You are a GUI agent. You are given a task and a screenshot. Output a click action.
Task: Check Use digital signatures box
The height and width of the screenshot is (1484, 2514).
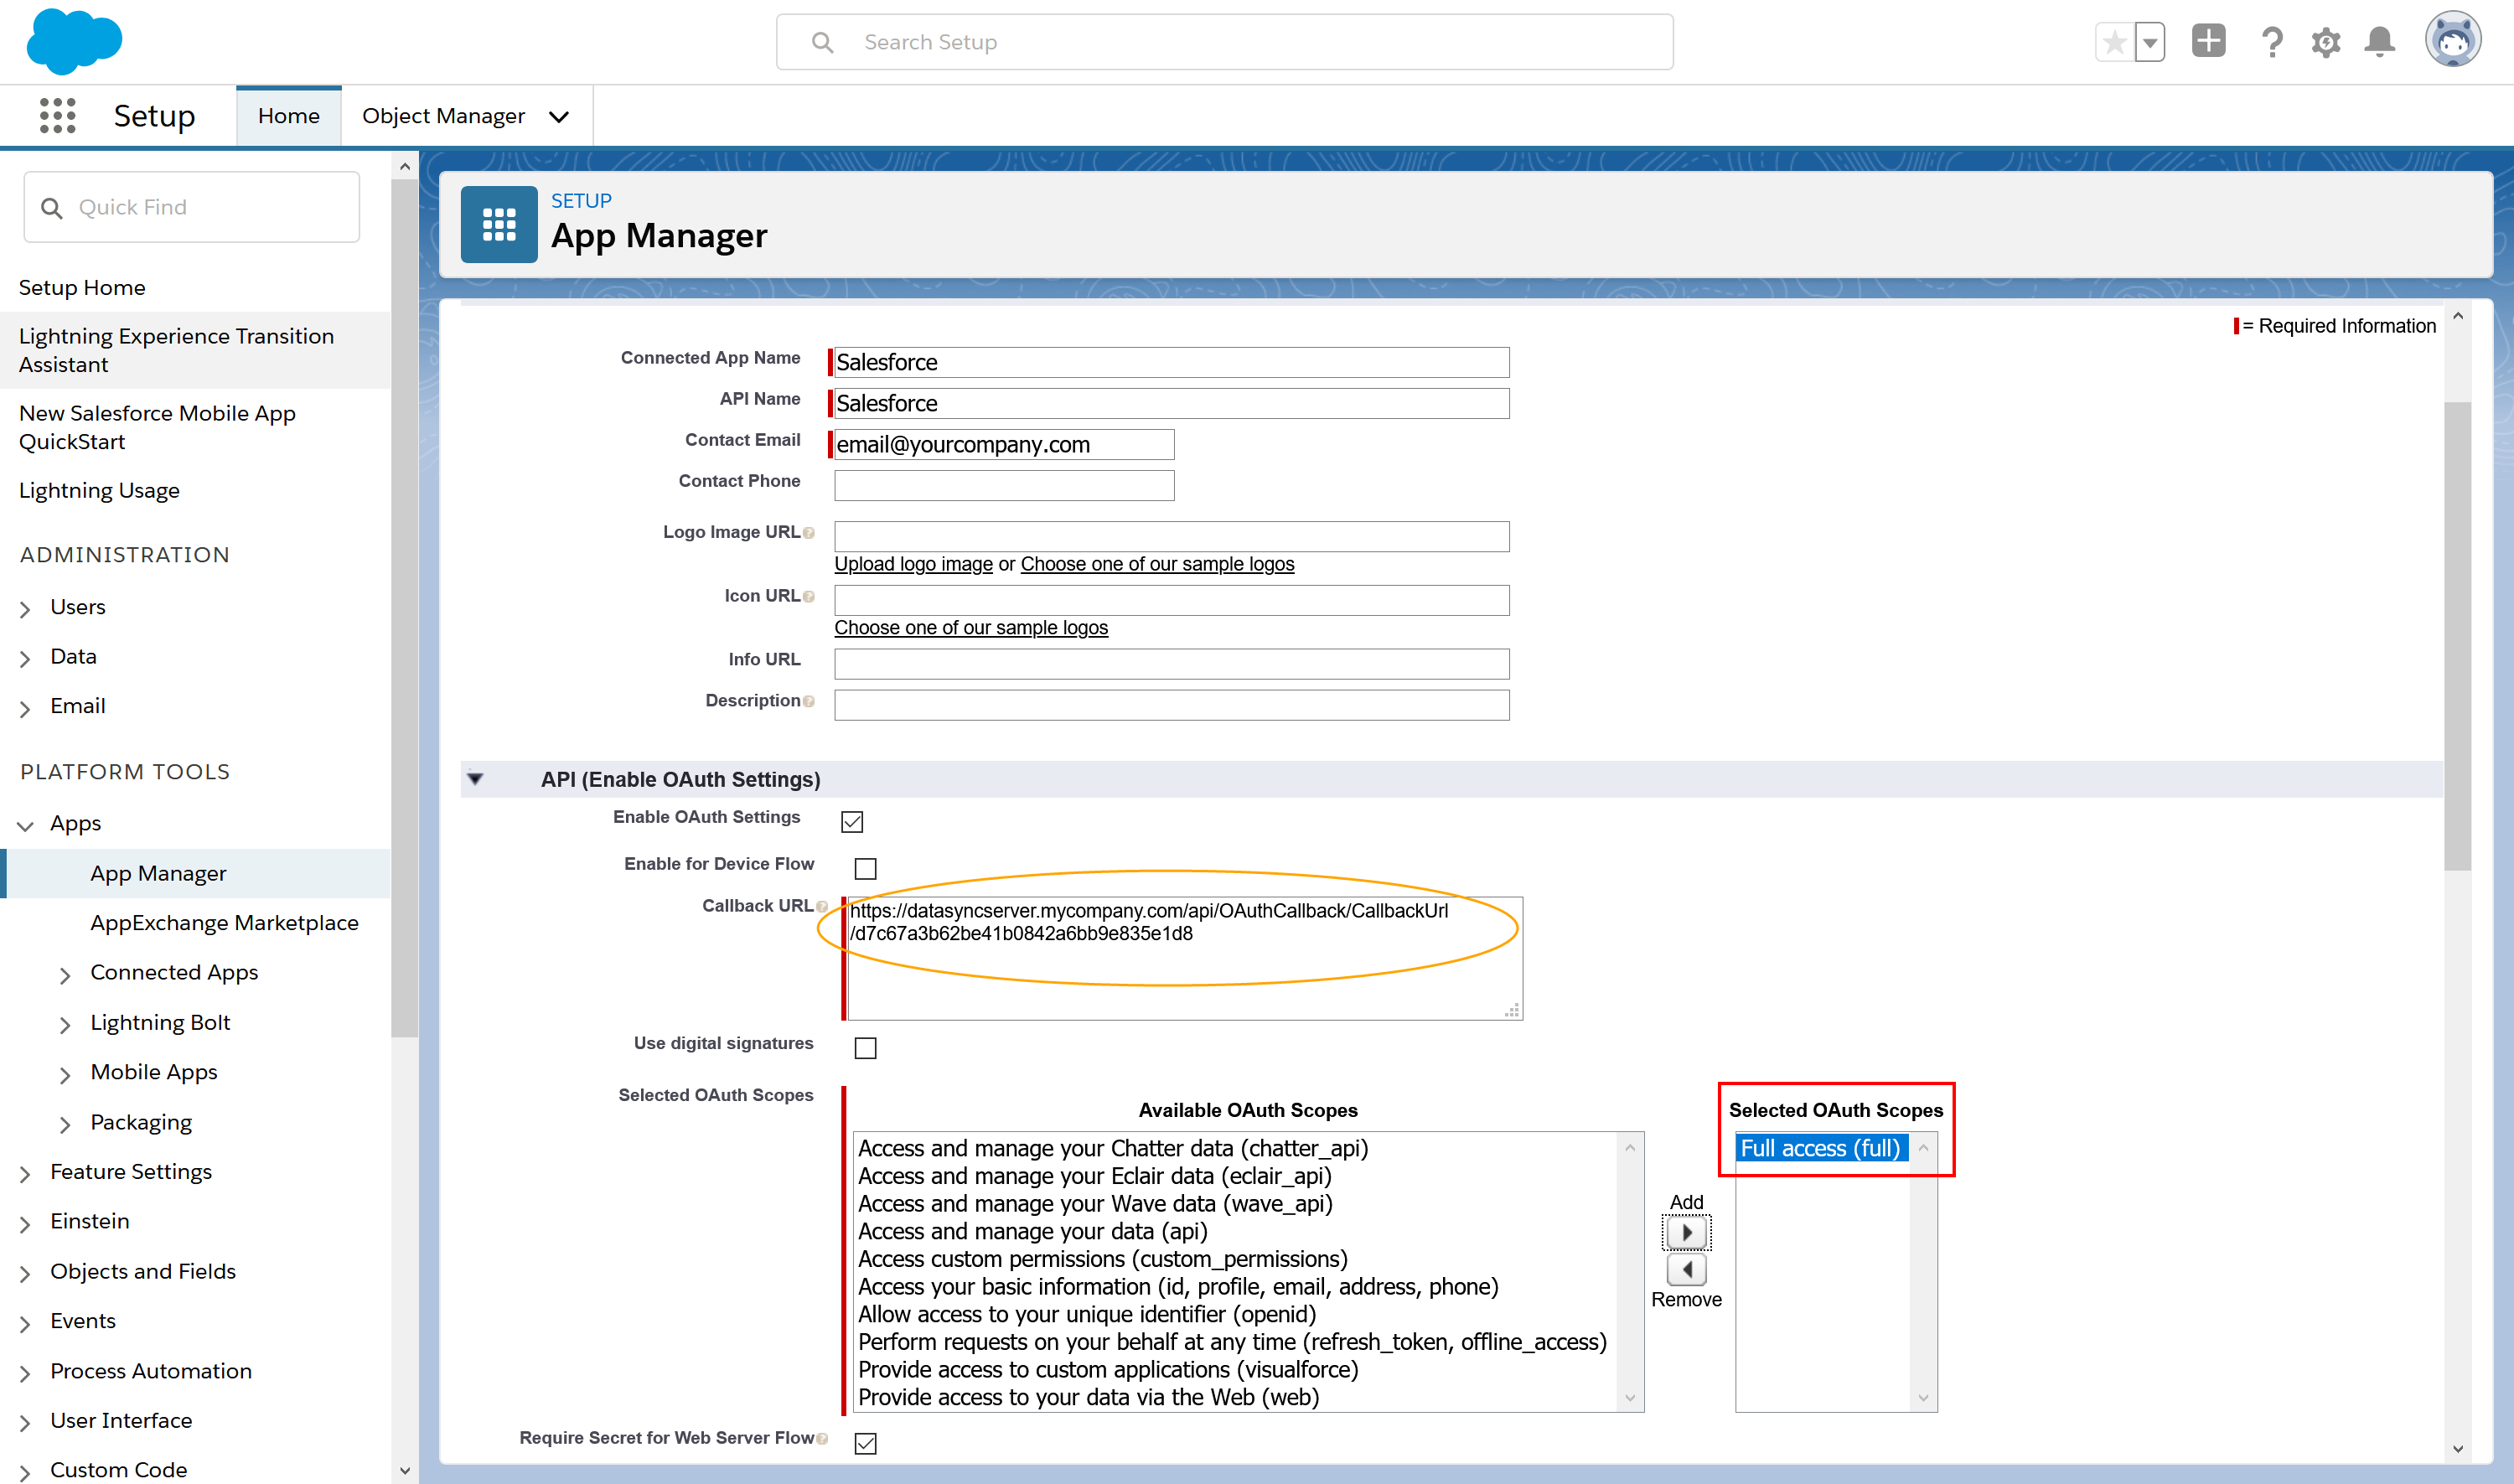(865, 1047)
